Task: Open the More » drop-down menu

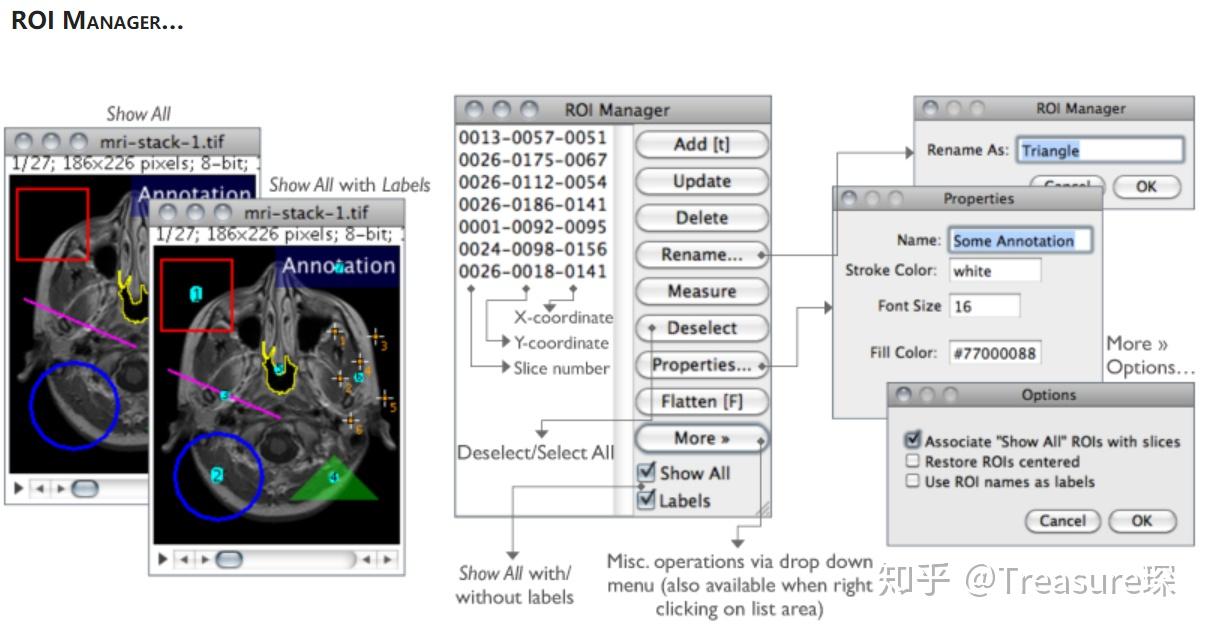Action: pyautogui.click(x=702, y=438)
